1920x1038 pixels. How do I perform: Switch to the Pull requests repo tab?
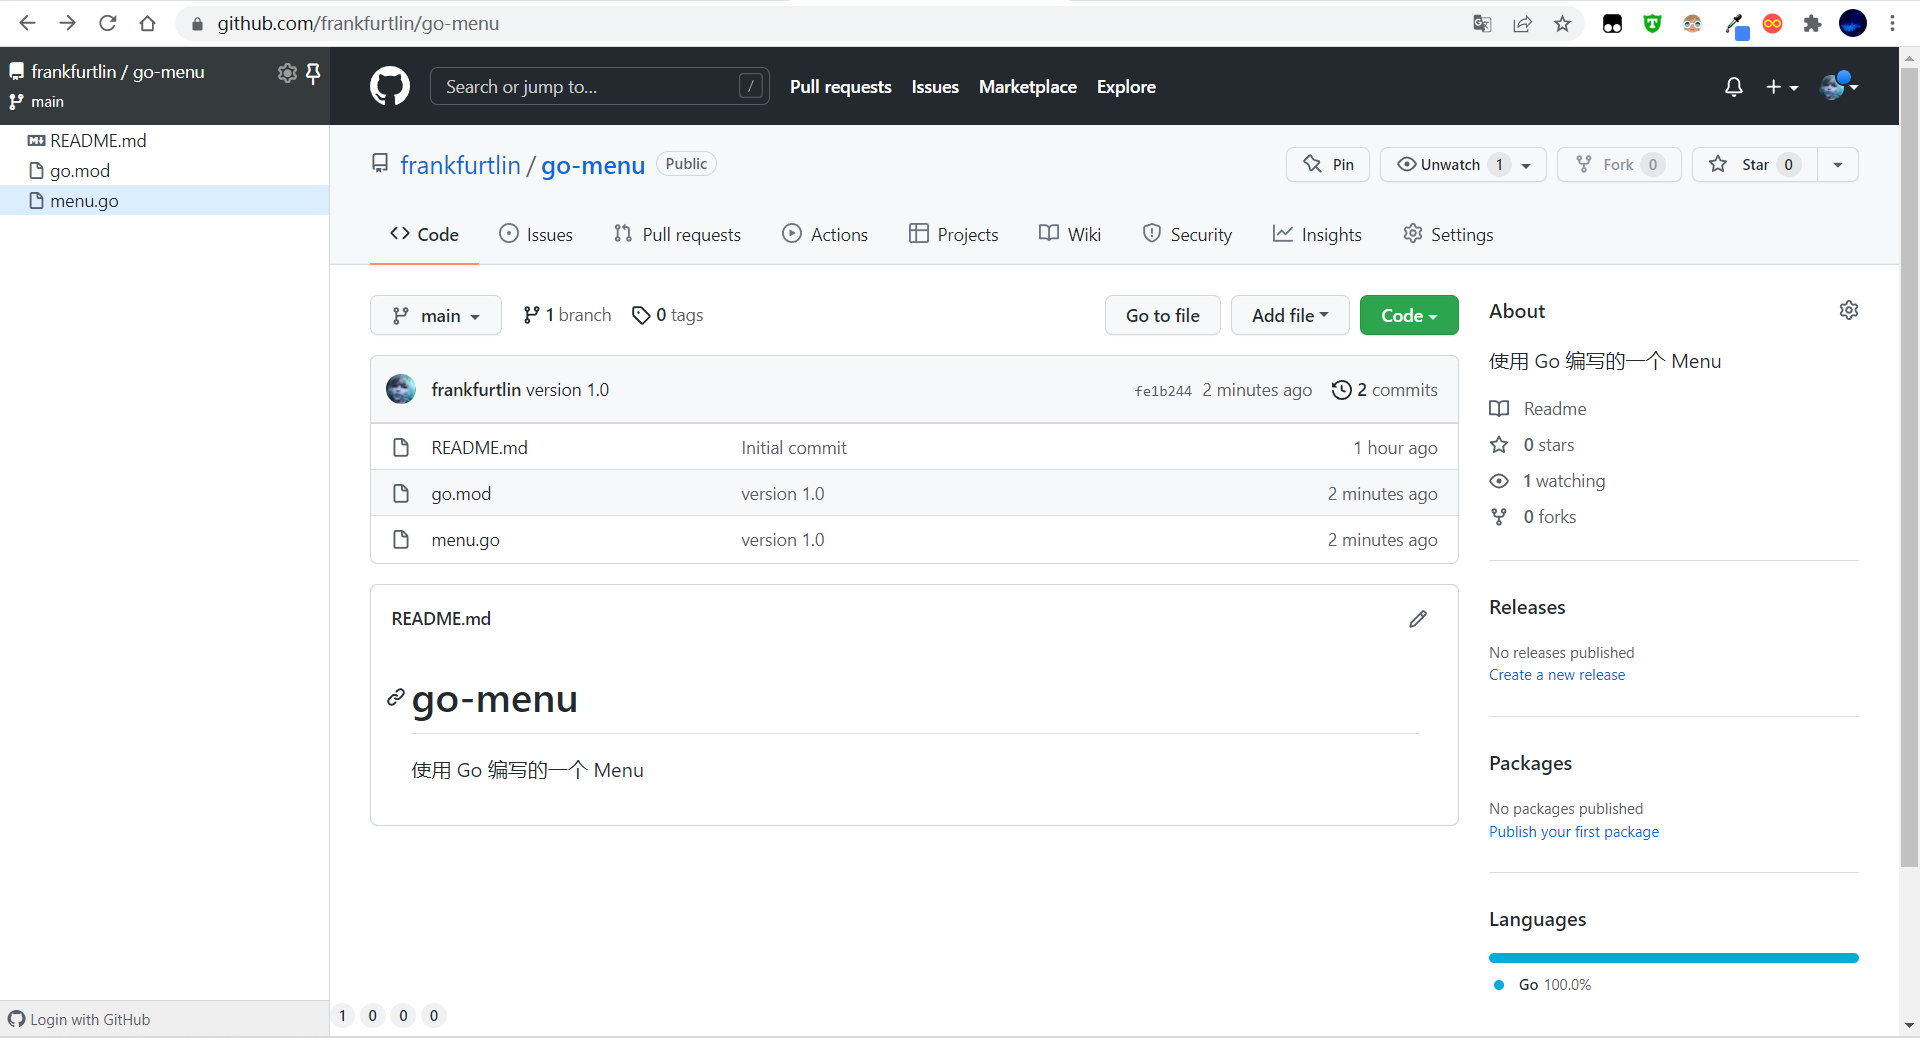677,234
